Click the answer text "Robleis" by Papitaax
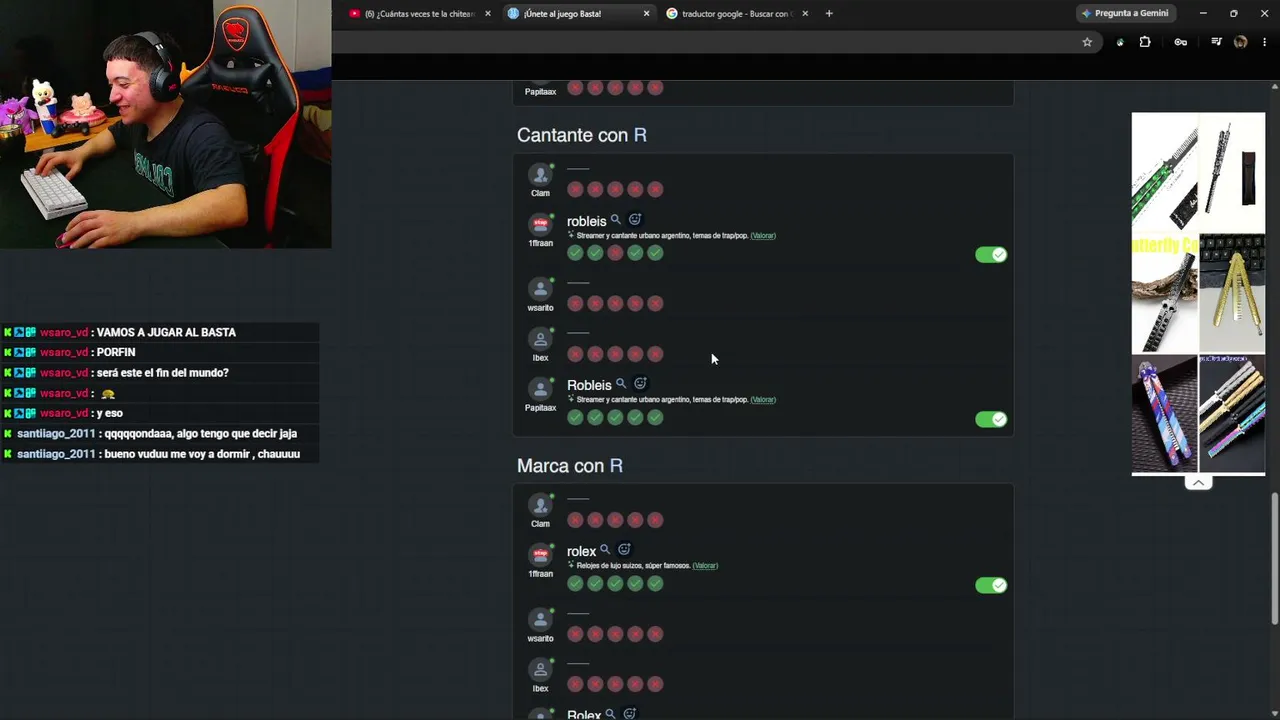 click(x=589, y=385)
